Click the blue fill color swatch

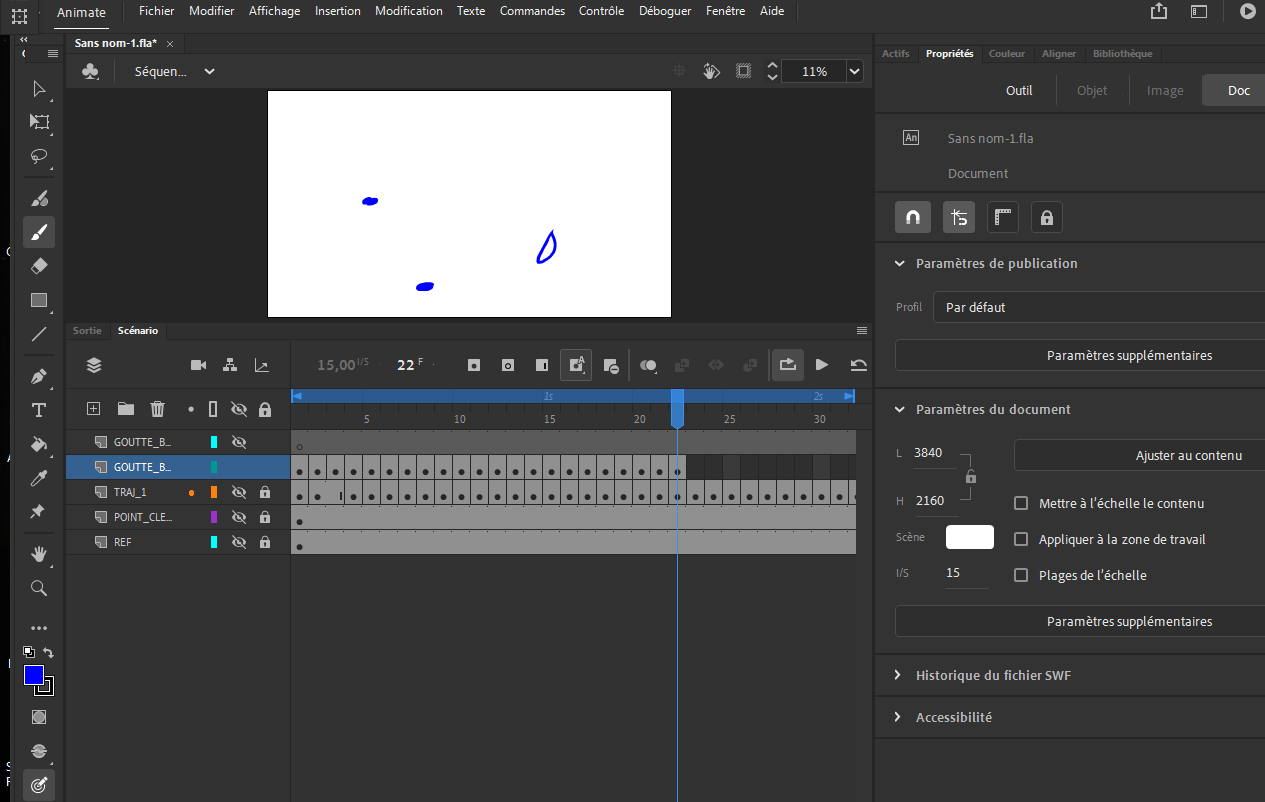pos(34,675)
